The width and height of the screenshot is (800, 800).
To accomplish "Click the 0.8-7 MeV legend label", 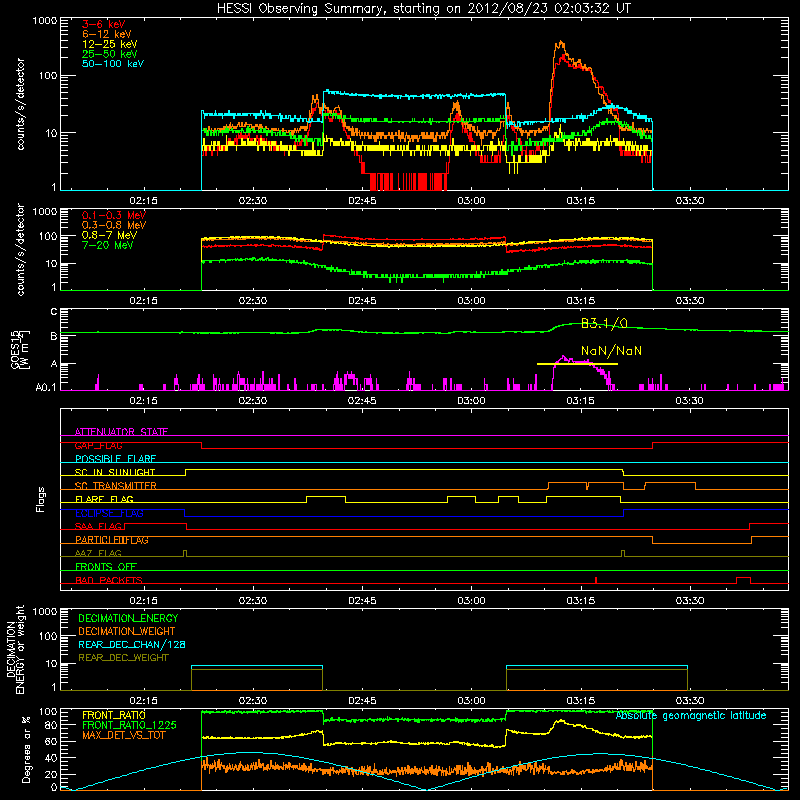I will click(x=109, y=235).
